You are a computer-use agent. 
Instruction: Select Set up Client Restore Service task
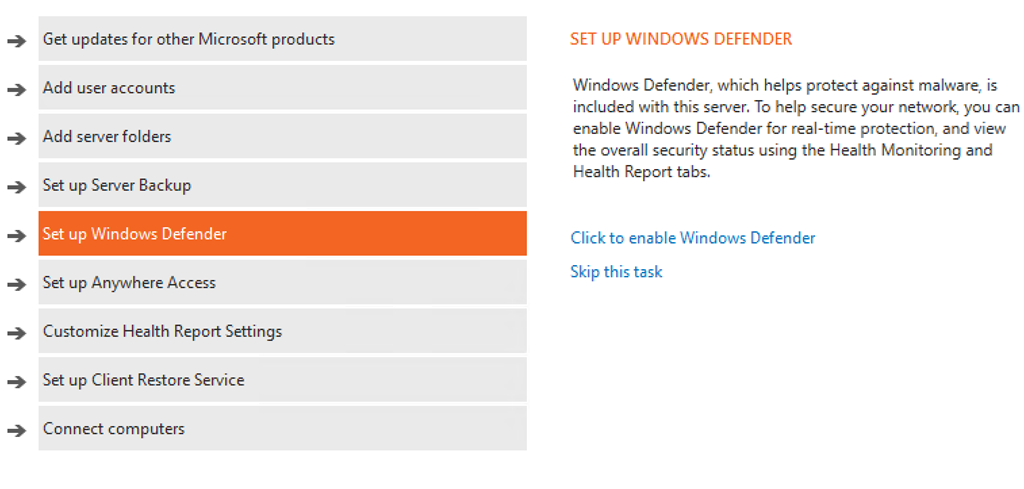coord(282,380)
